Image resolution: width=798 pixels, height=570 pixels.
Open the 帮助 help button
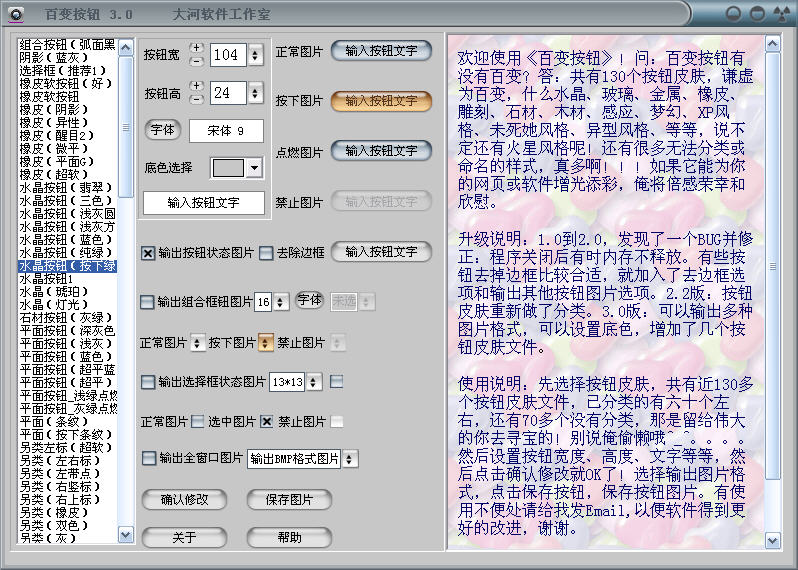(289, 537)
